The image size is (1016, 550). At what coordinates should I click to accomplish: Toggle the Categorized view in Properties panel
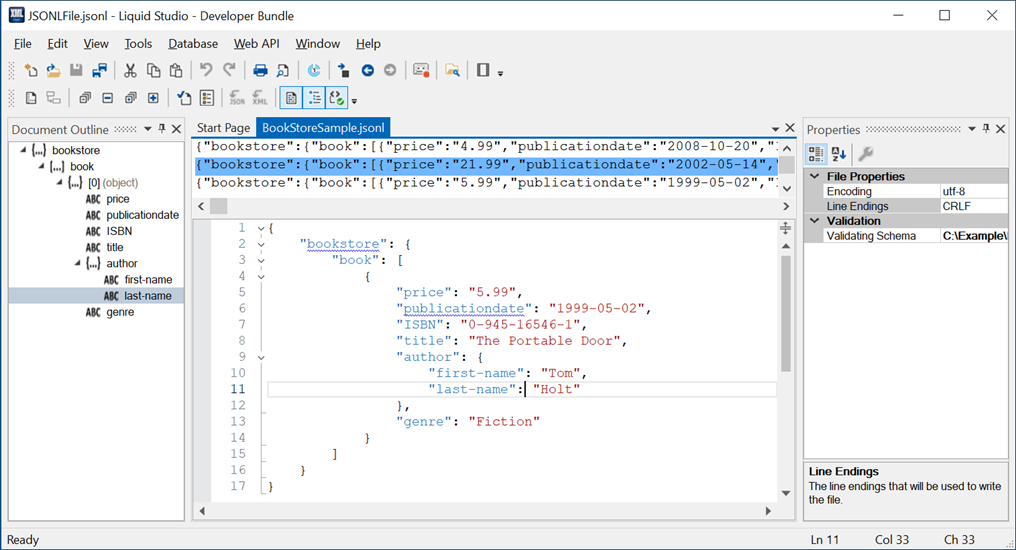815,153
